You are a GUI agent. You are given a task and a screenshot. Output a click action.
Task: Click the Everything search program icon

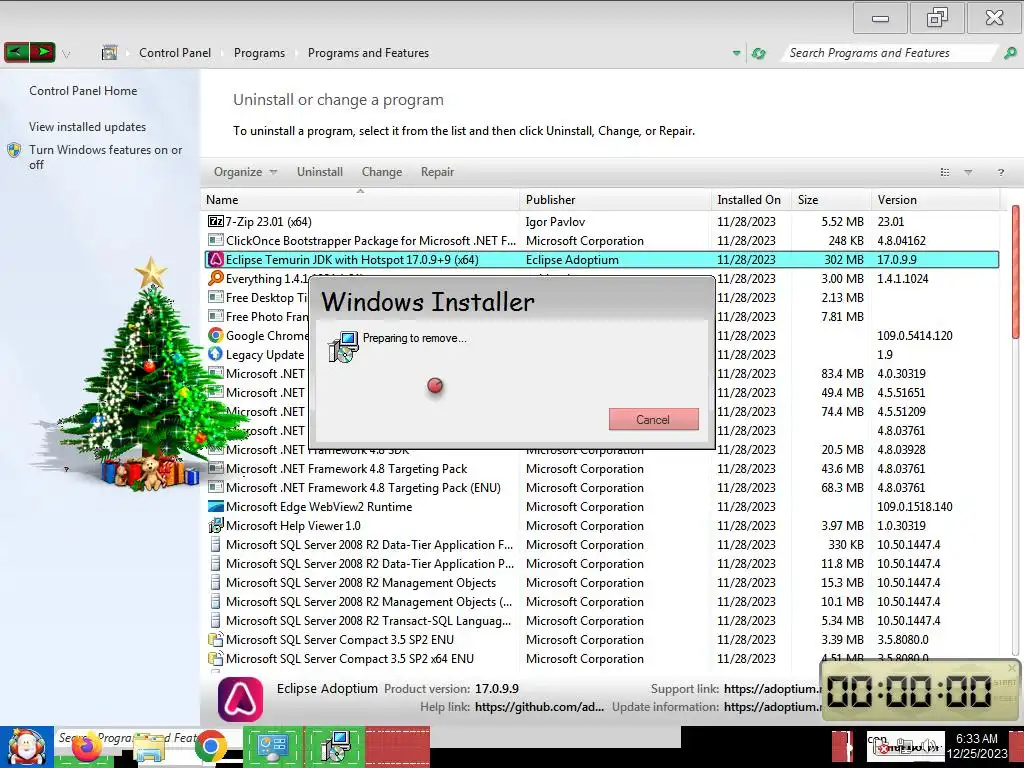[216, 278]
